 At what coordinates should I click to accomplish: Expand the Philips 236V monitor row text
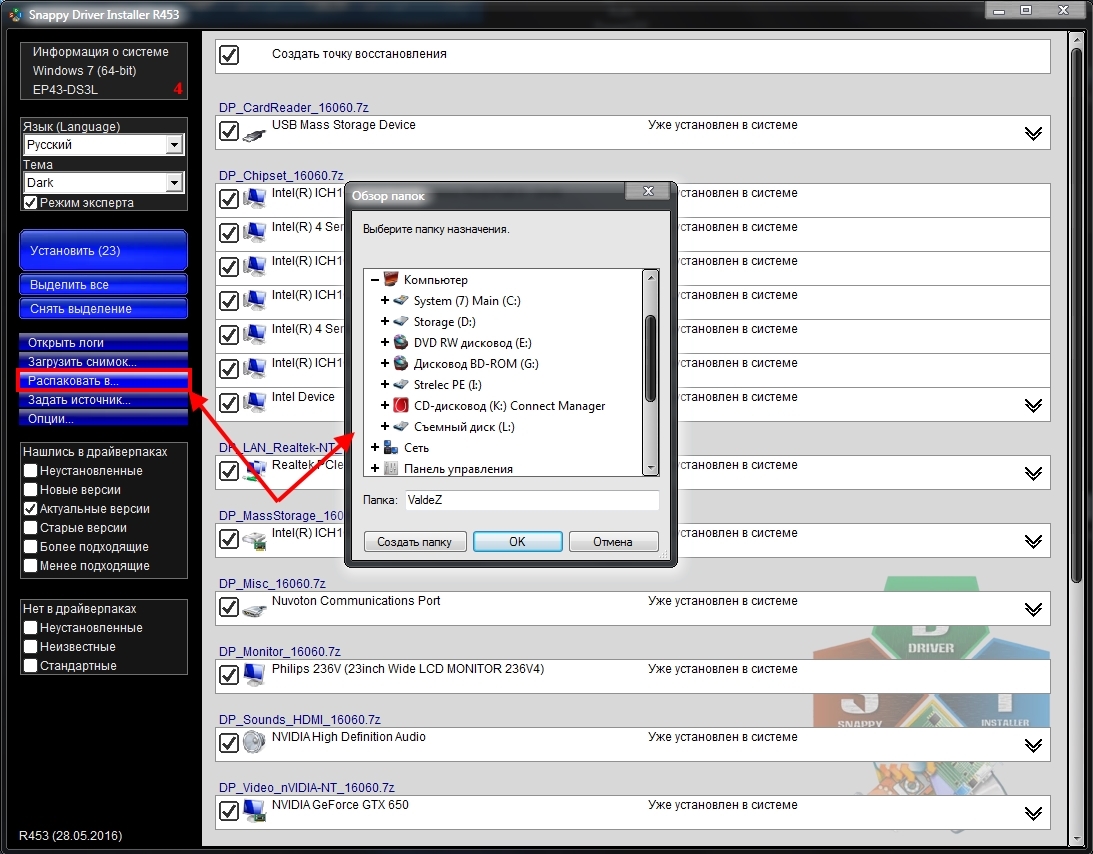click(408, 669)
